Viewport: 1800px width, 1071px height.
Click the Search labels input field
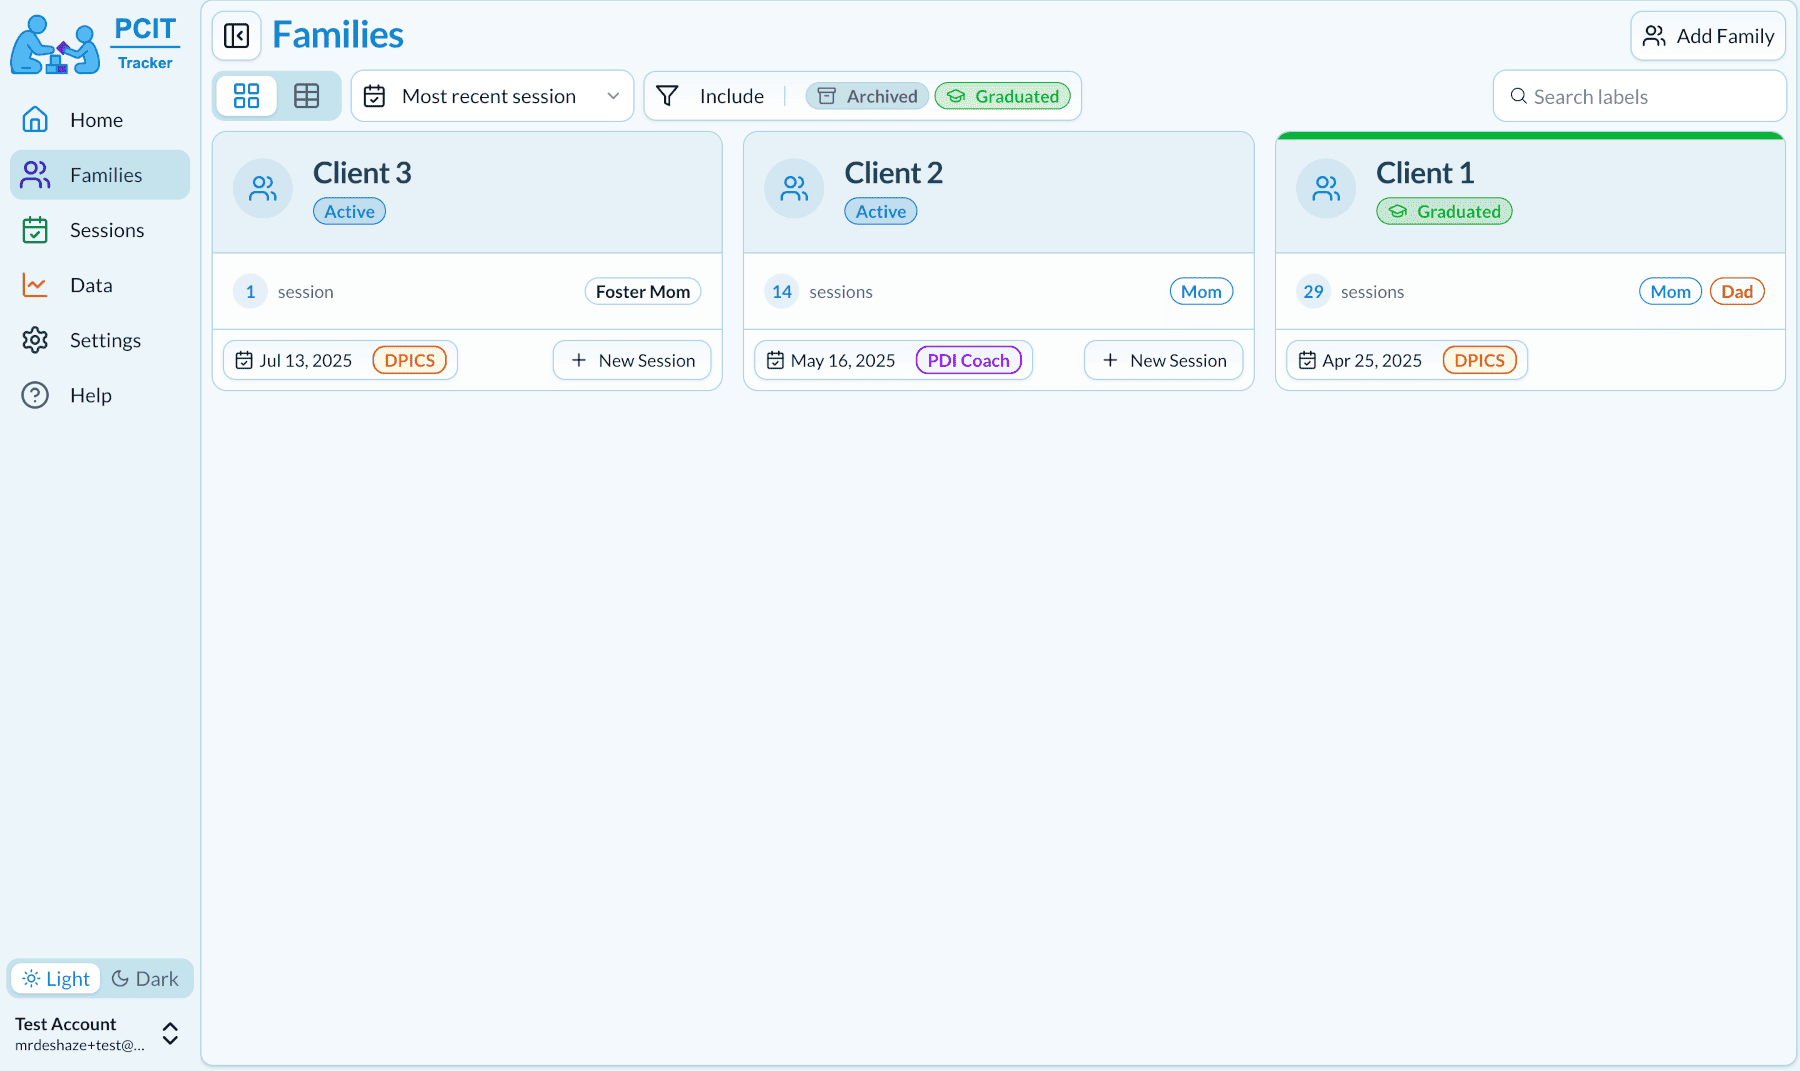(1640, 97)
